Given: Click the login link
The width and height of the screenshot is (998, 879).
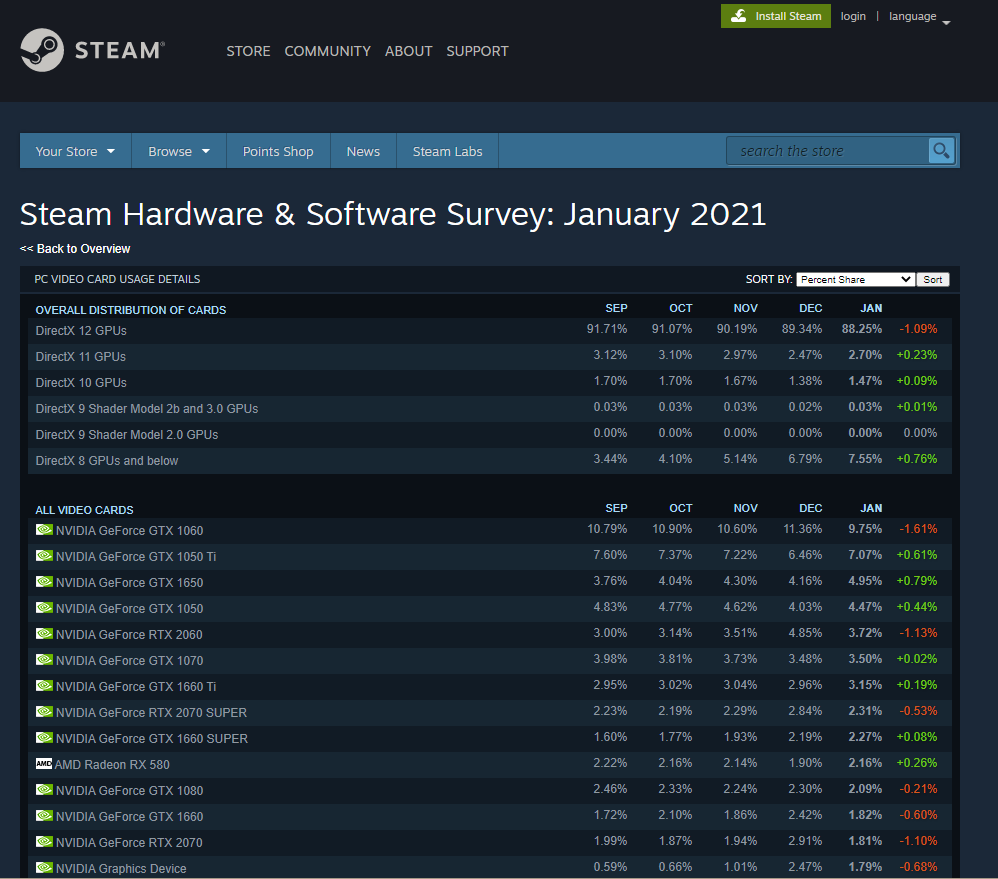Looking at the screenshot, I should click(x=853, y=17).
